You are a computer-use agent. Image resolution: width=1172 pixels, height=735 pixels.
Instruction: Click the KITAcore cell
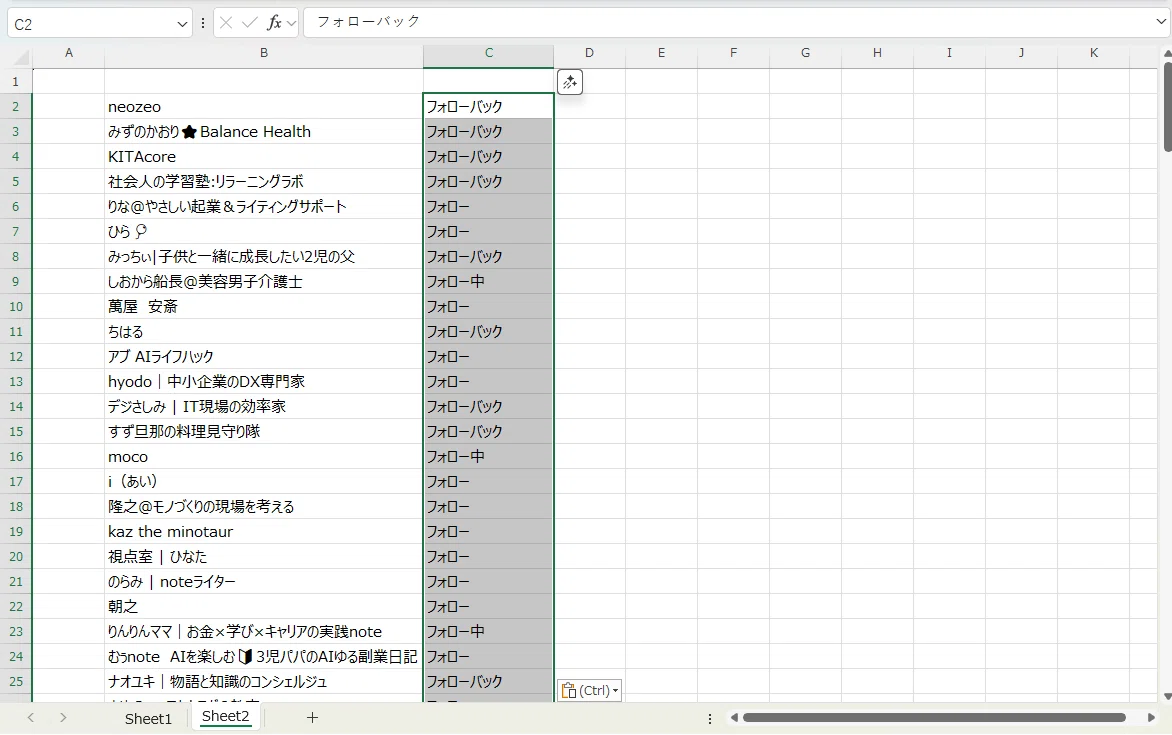(264, 157)
